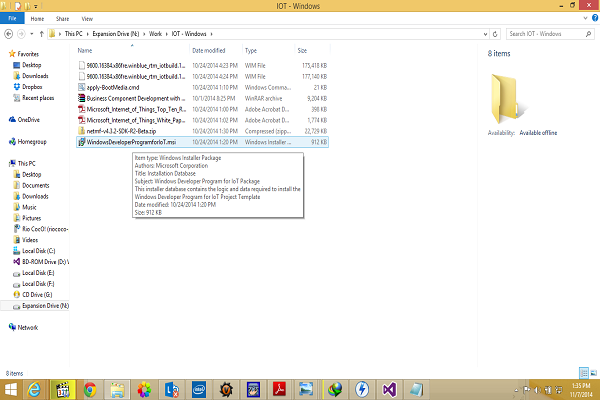Screen dimensions: 600x400
Task: Click the folder preview thumbnail in details pane
Action: click(x=508, y=99)
